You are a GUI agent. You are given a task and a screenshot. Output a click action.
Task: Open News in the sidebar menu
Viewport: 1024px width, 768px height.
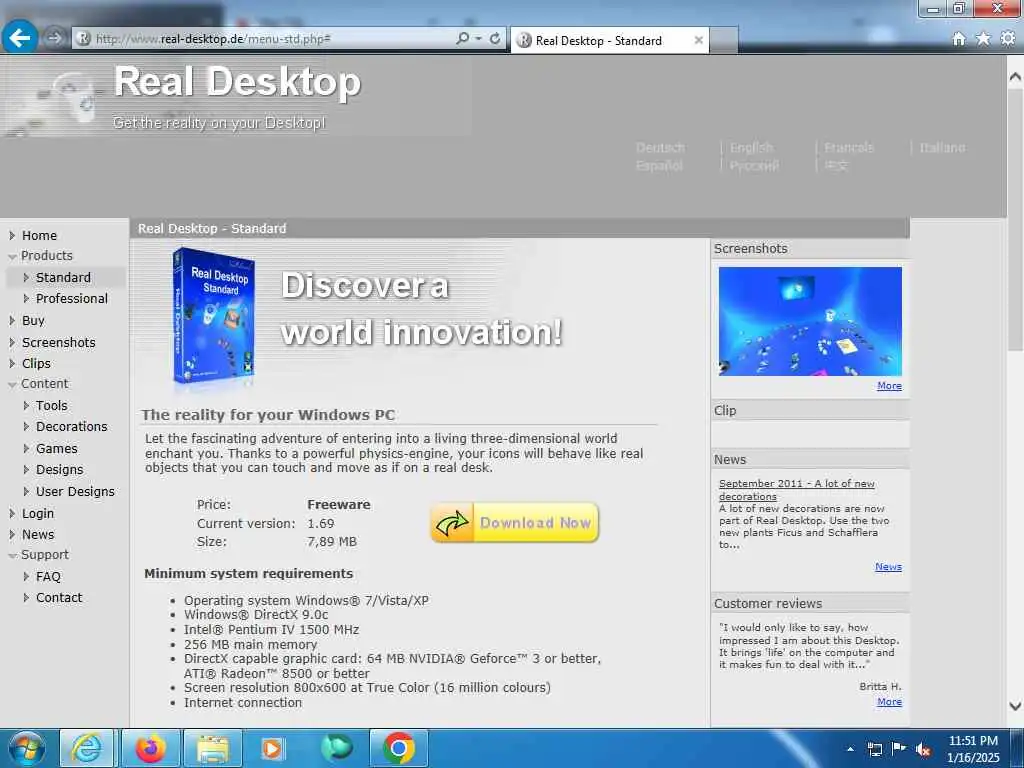tap(38, 535)
